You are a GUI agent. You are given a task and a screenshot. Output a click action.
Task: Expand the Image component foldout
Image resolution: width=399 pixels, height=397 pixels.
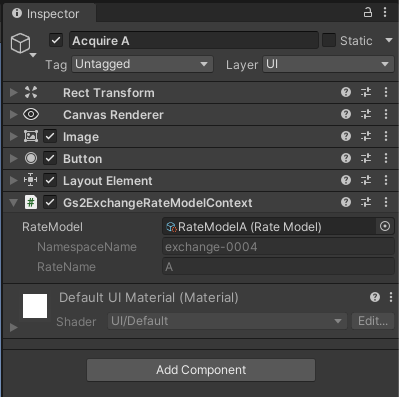point(13,136)
